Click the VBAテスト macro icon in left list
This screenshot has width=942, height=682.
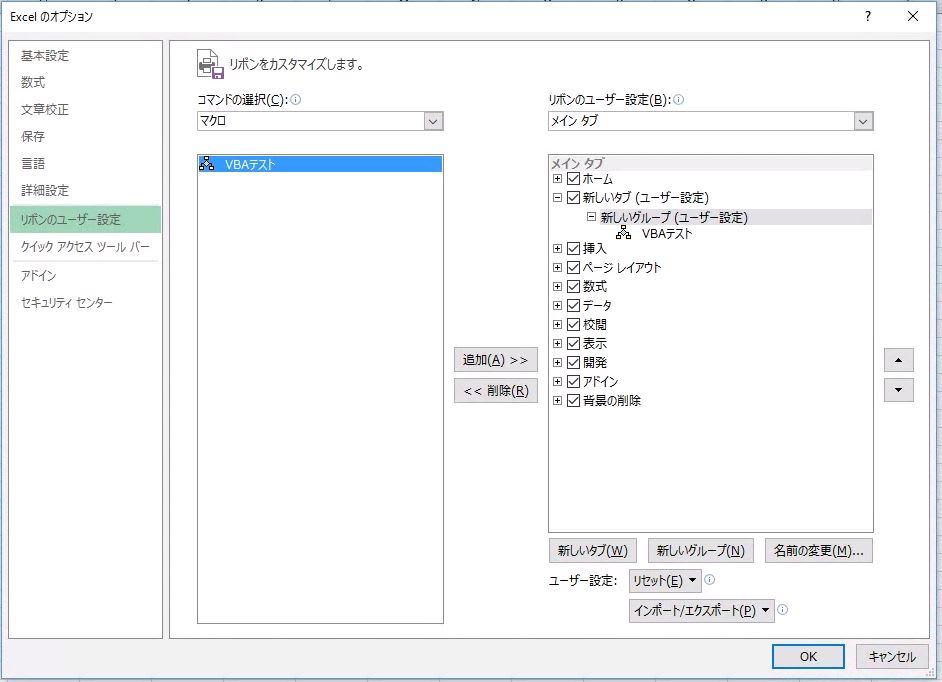(207, 163)
